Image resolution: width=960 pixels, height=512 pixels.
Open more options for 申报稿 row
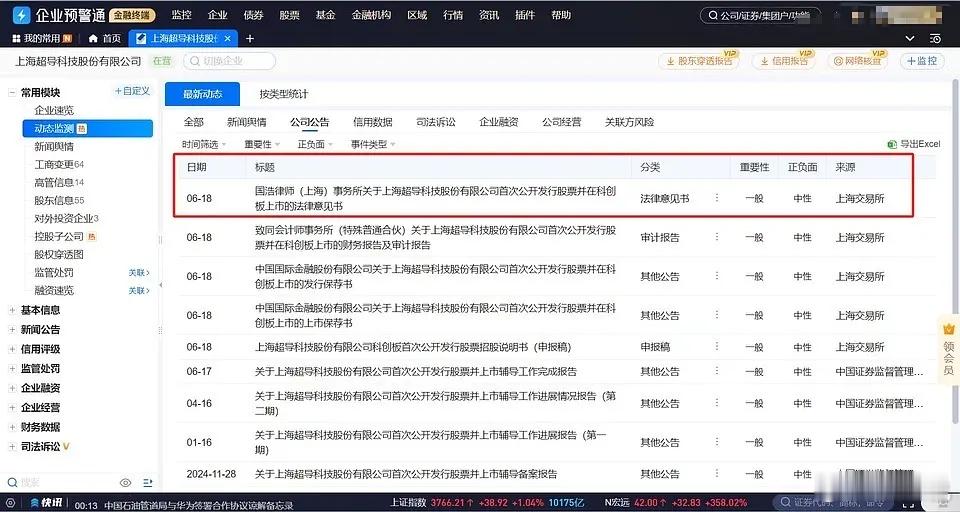click(x=716, y=347)
